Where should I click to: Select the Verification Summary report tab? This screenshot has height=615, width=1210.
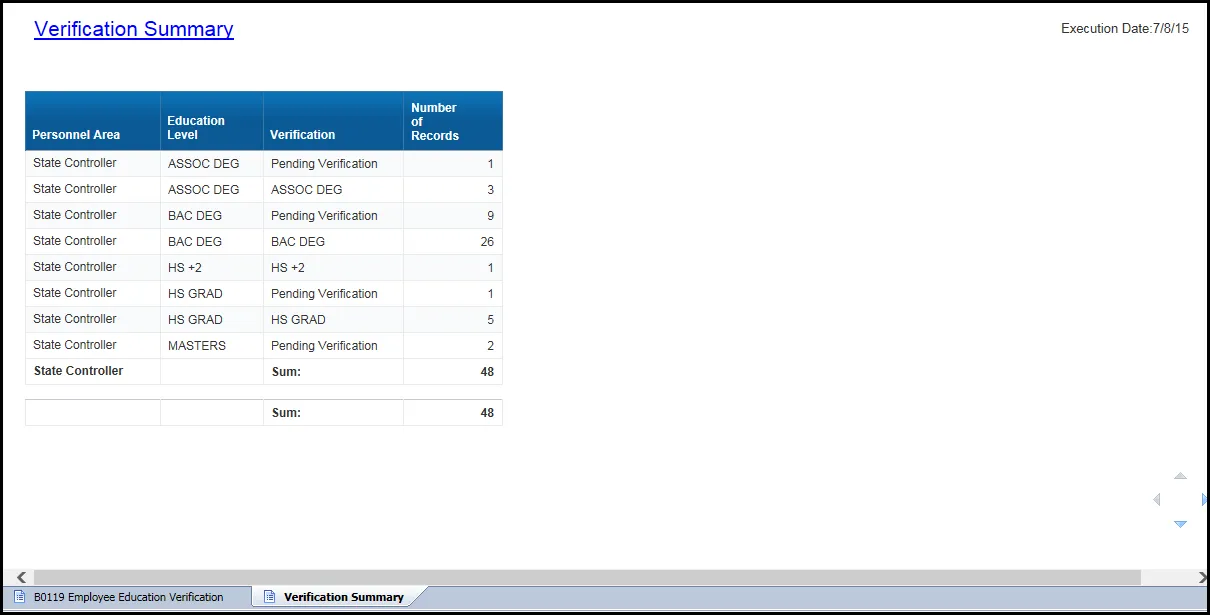pos(343,597)
